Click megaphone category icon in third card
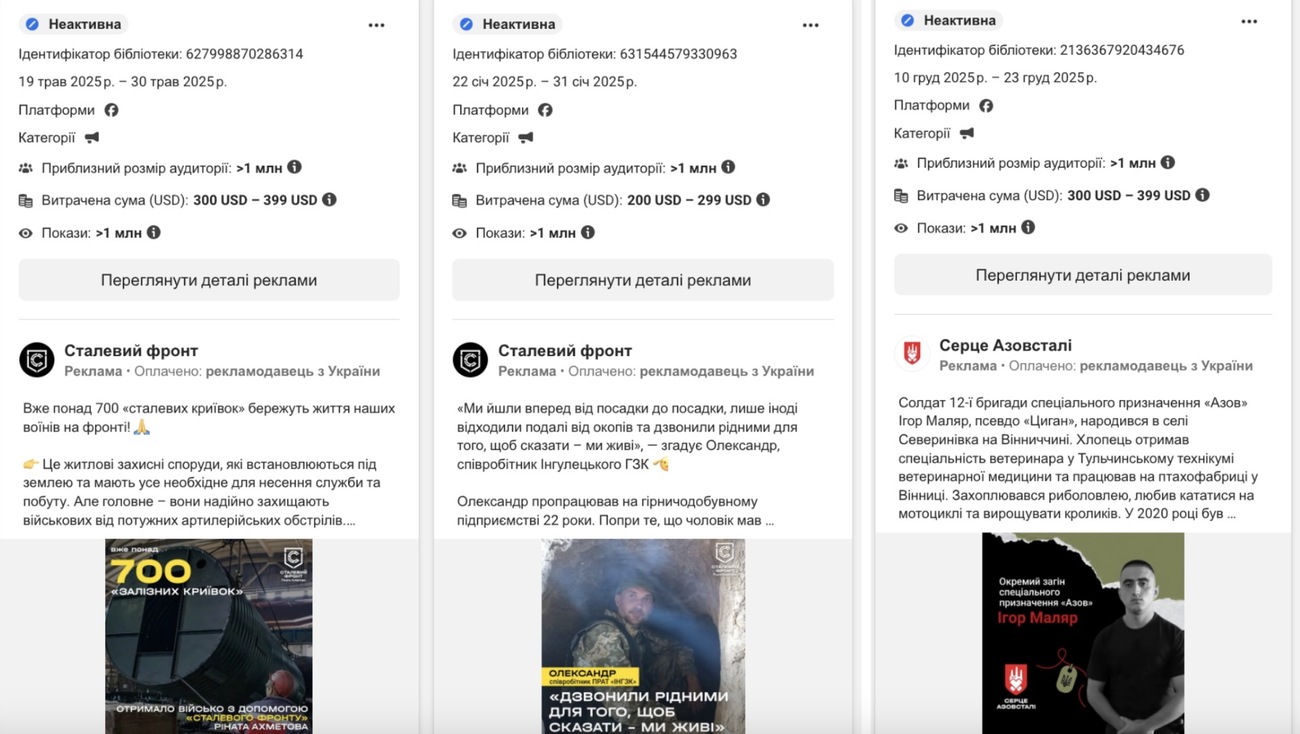The image size is (1300, 734). (x=967, y=133)
